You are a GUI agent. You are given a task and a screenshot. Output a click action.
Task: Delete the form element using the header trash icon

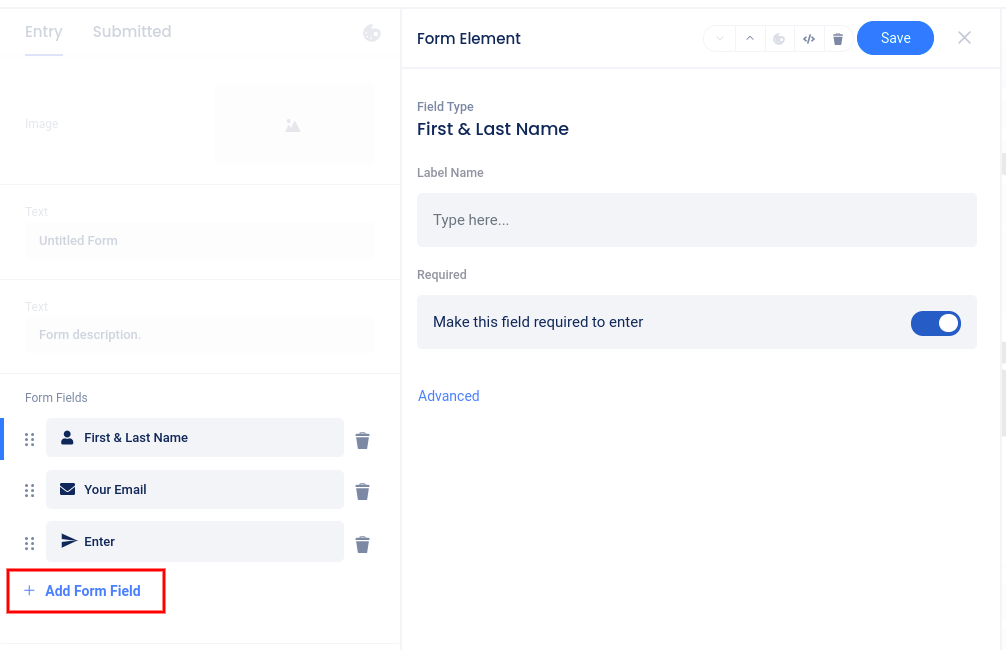[x=838, y=39]
